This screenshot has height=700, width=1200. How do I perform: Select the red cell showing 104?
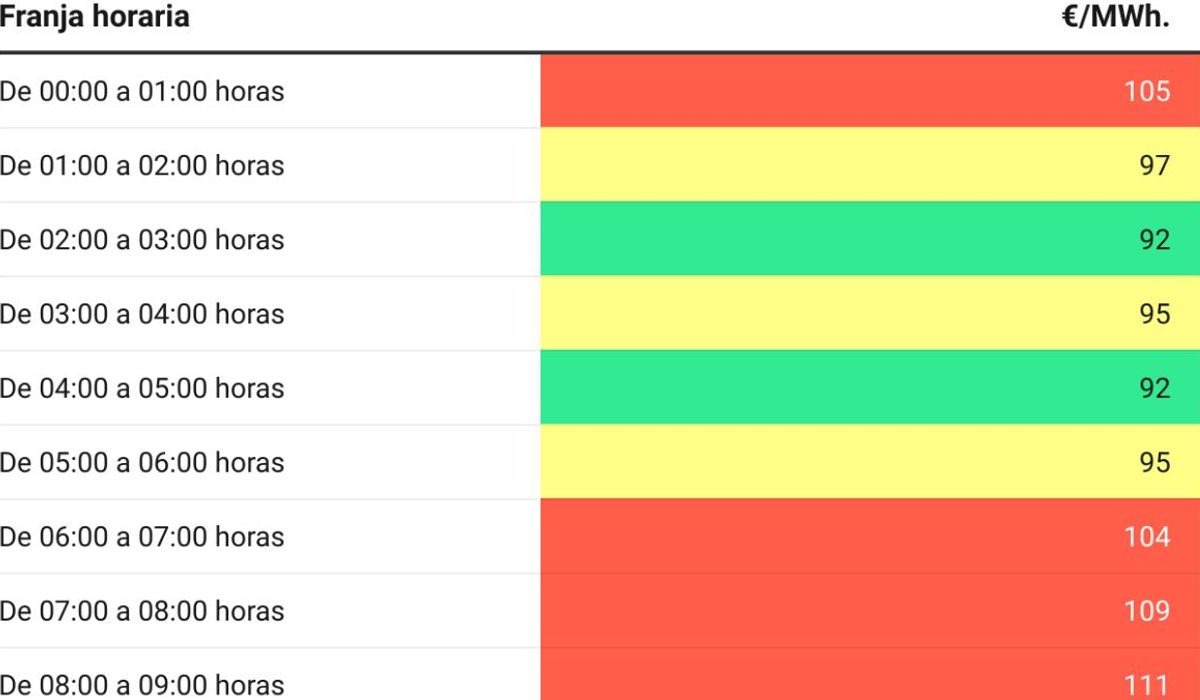[x=870, y=536]
